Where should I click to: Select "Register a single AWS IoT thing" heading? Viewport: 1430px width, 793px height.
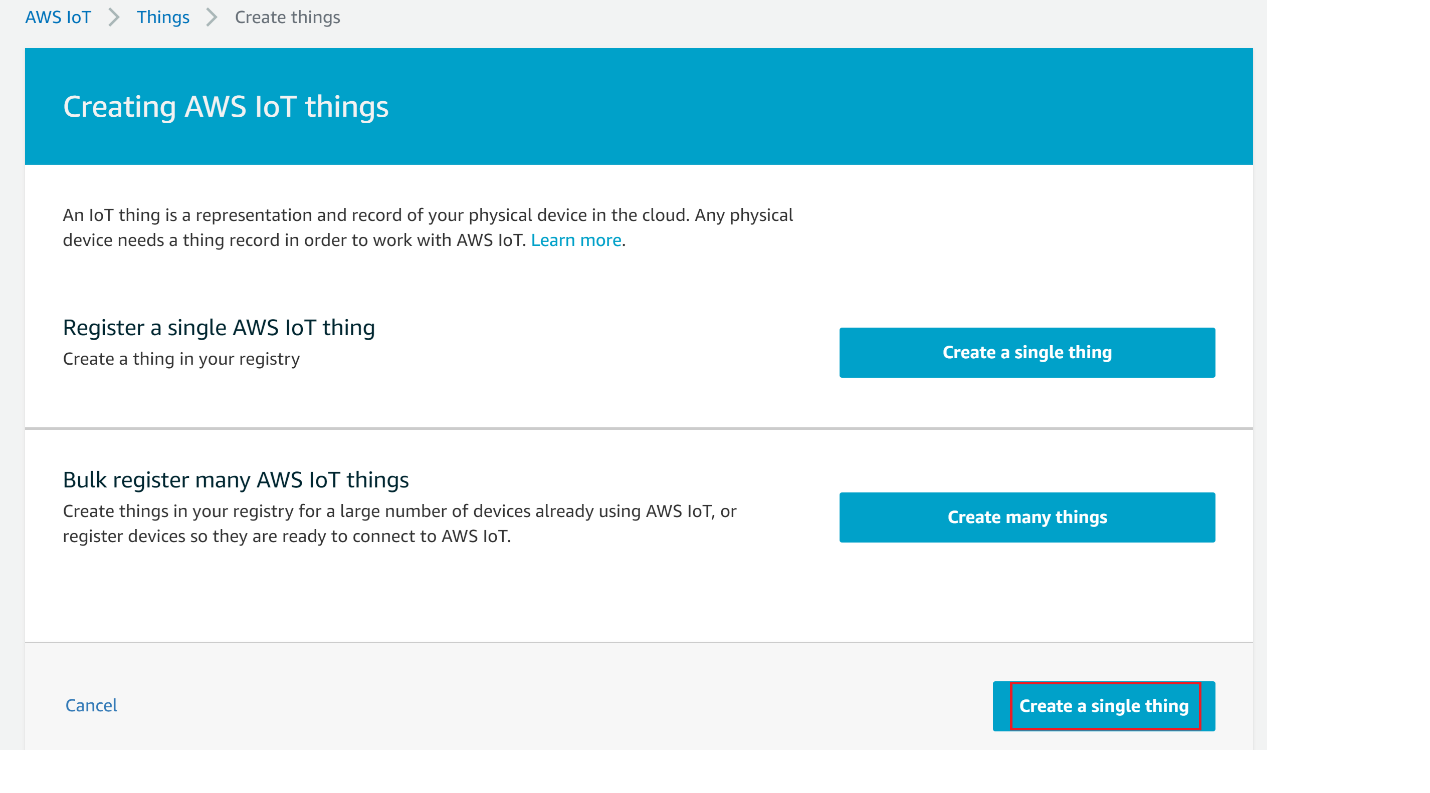click(x=219, y=327)
